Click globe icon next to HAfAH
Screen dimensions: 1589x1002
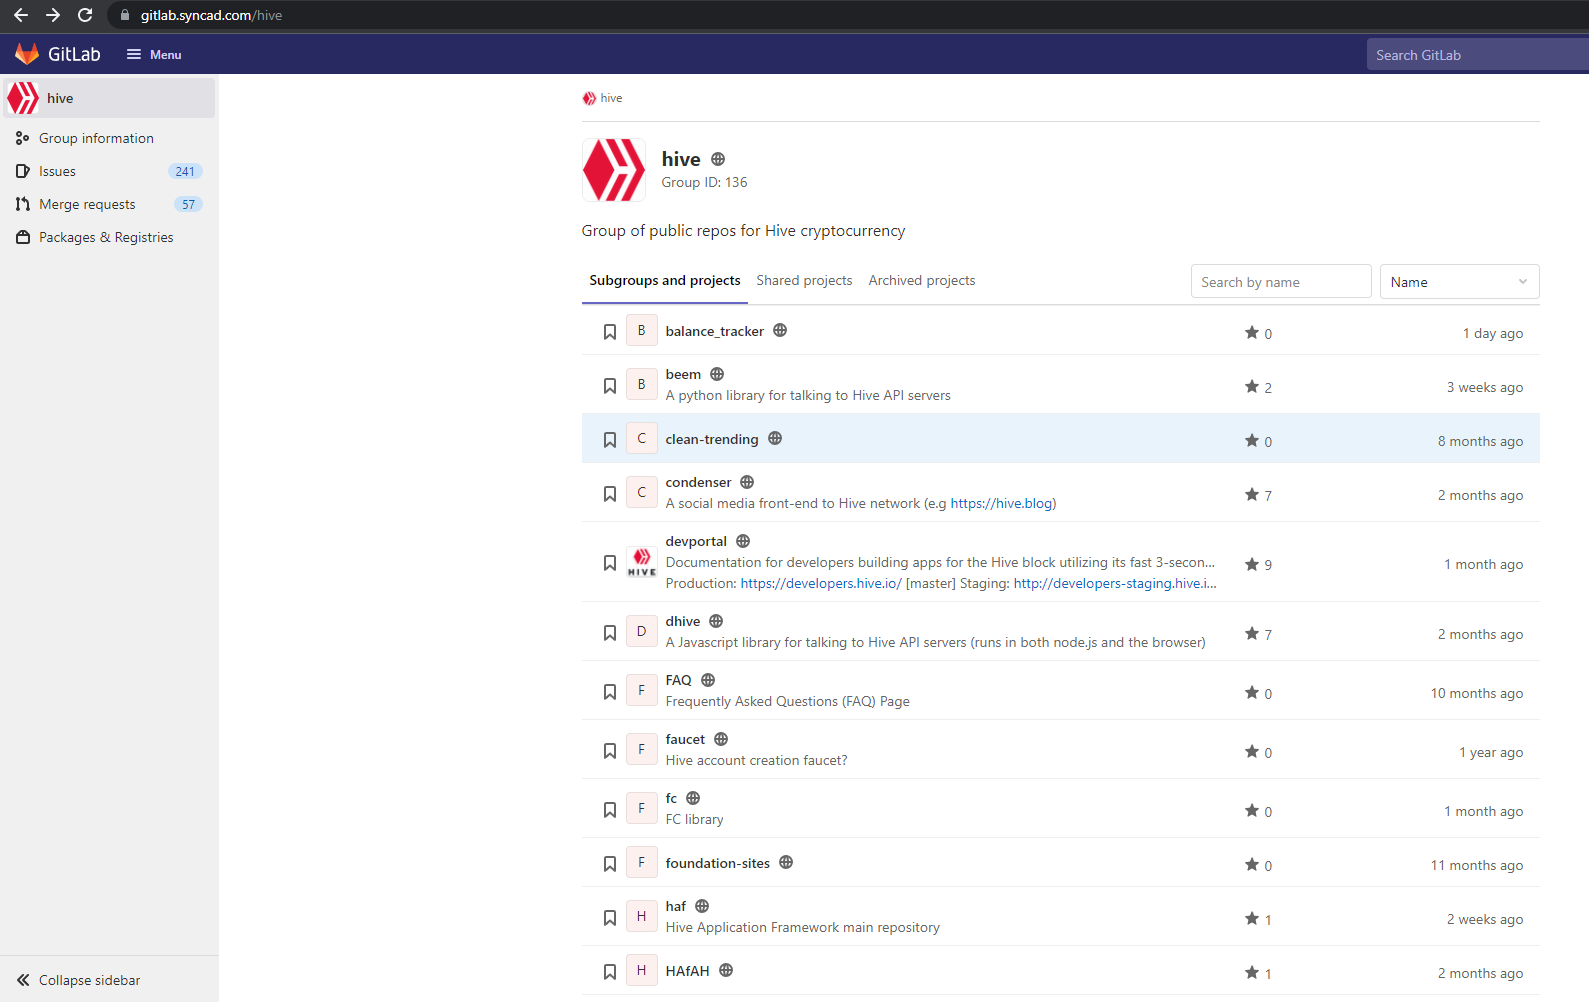726,970
